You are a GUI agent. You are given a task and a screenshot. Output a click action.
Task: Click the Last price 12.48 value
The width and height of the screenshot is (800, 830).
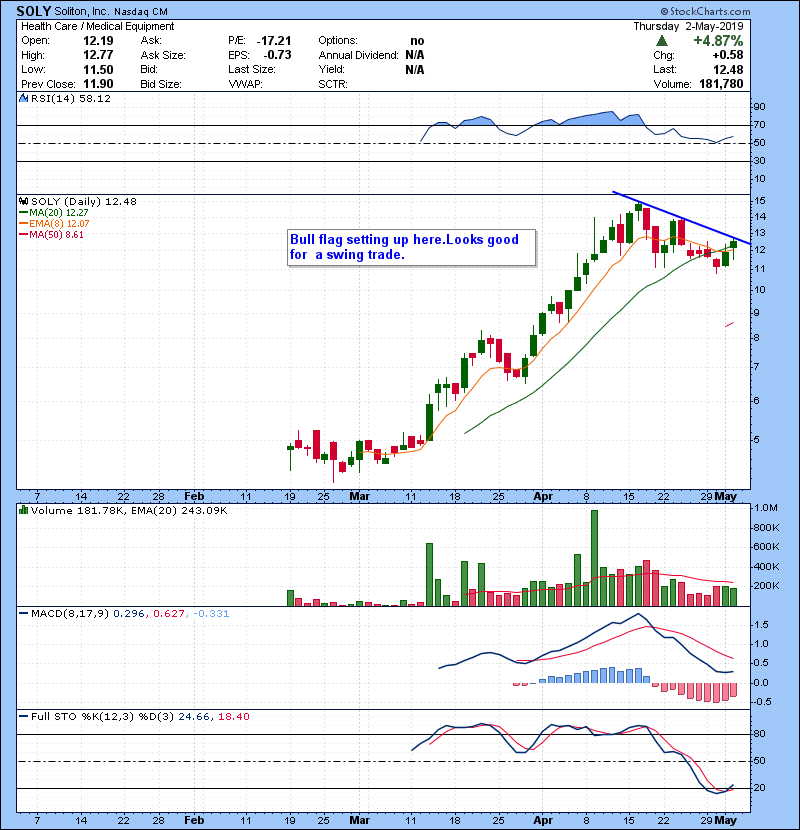point(728,69)
